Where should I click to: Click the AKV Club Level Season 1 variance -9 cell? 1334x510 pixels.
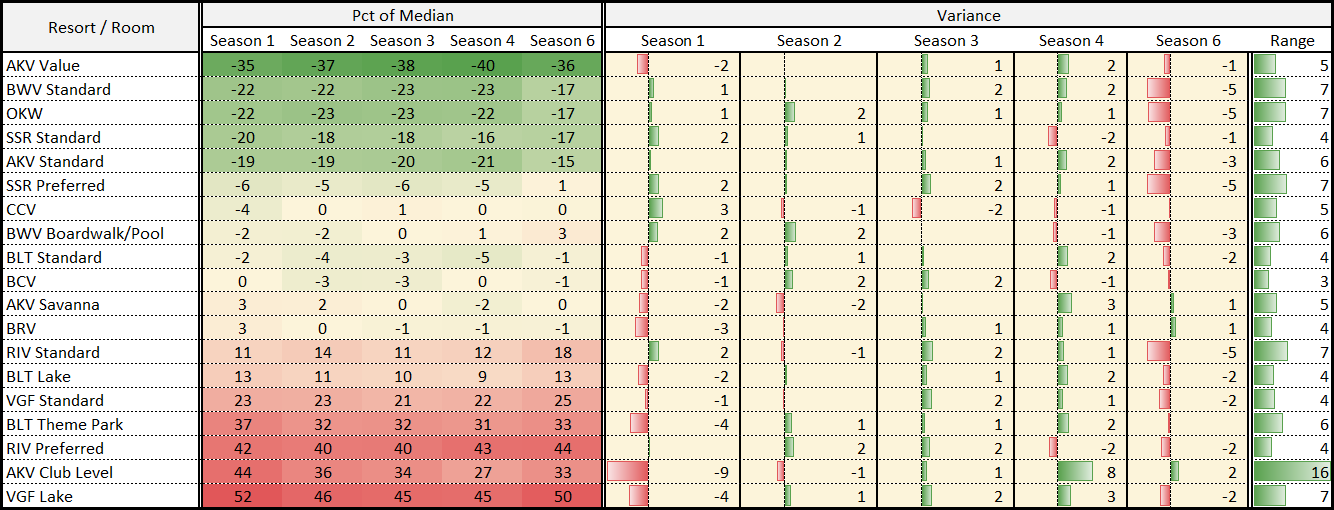click(672, 472)
